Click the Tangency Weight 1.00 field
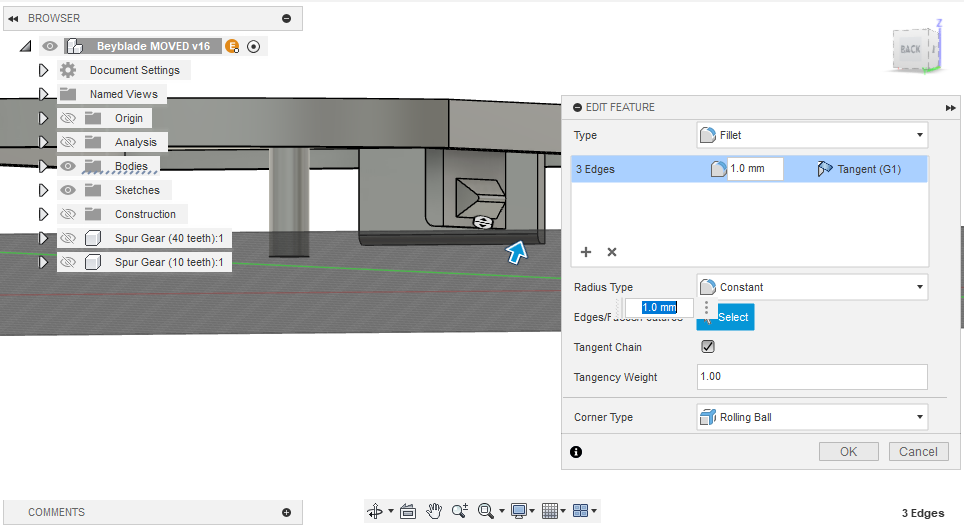This screenshot has height=527, width=964. tap(812, 377)
